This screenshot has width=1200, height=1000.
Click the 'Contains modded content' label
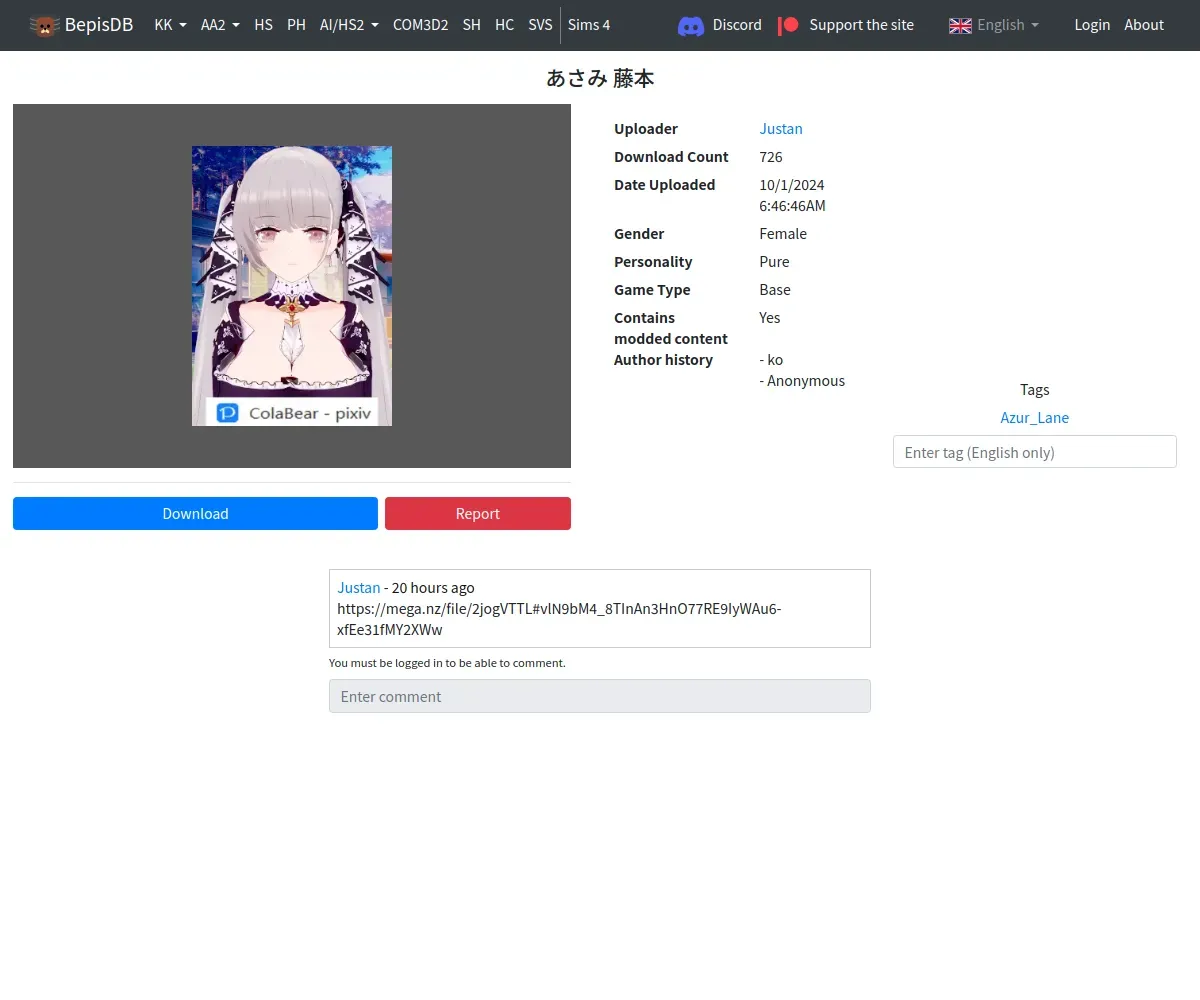(x=671, y=328)
